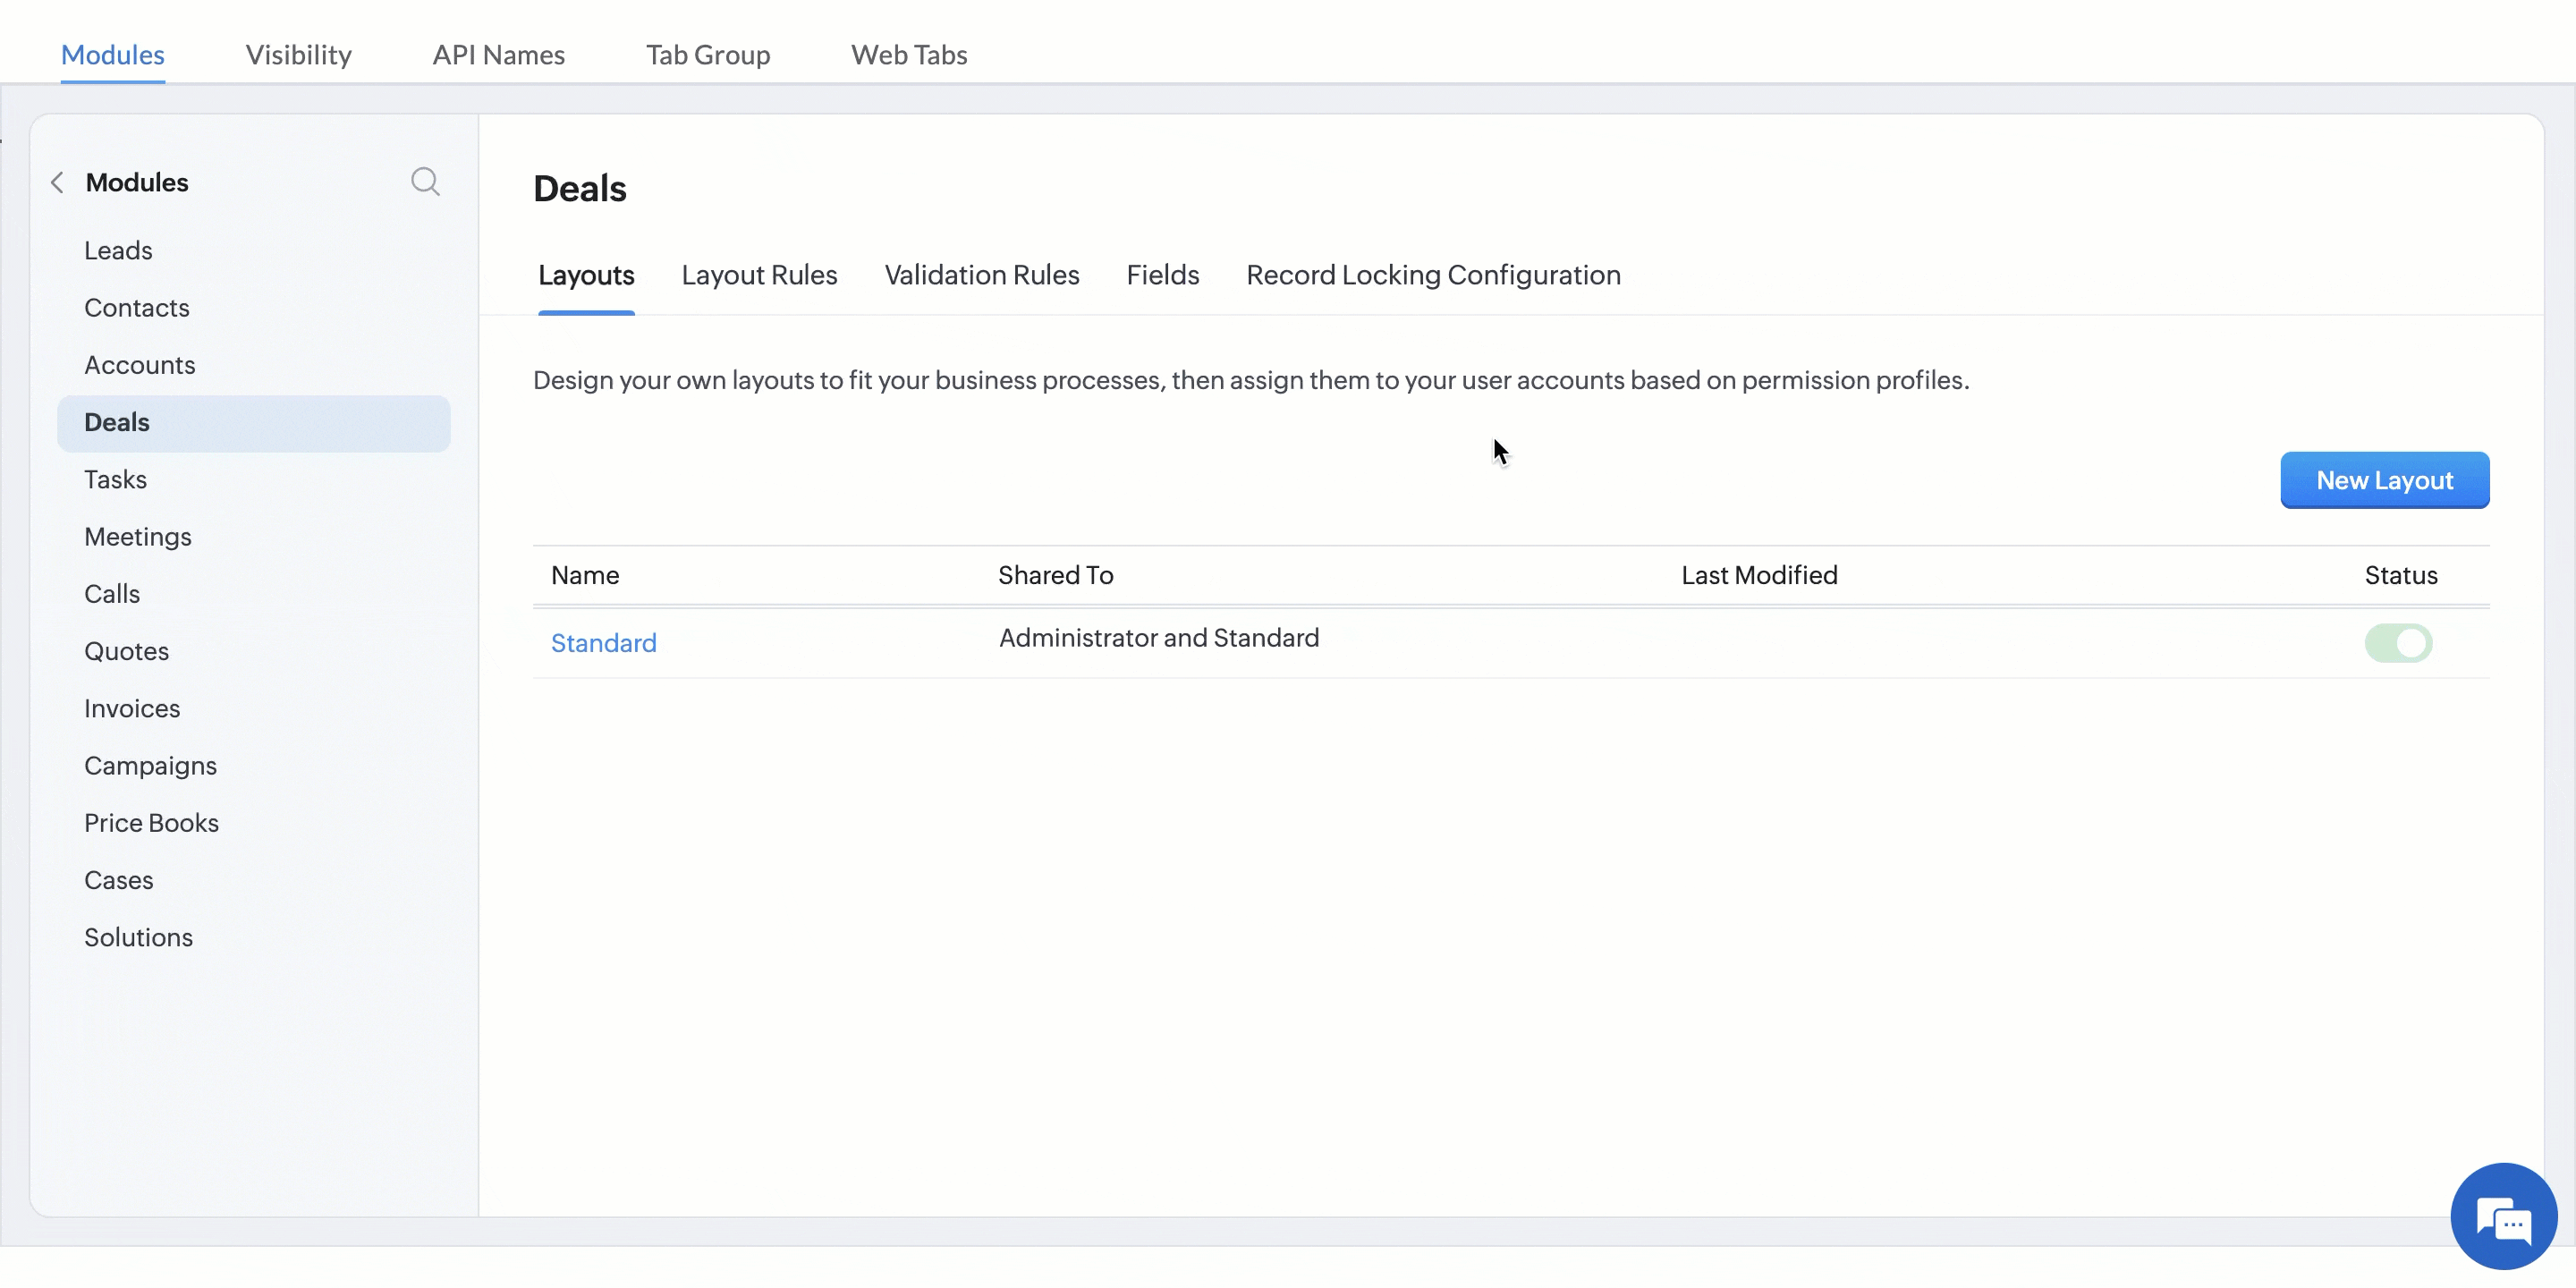Screen dimensions: 2576x1288
Task: Open the Fields tab
Action: [x=1162, y=275]
